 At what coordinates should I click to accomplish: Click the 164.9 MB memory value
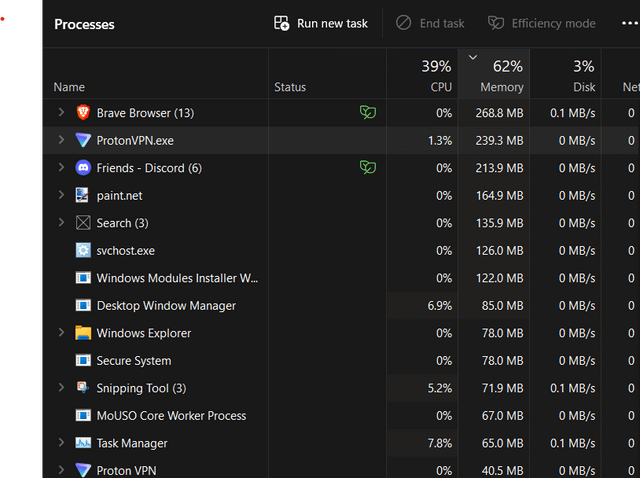(500, 196)
